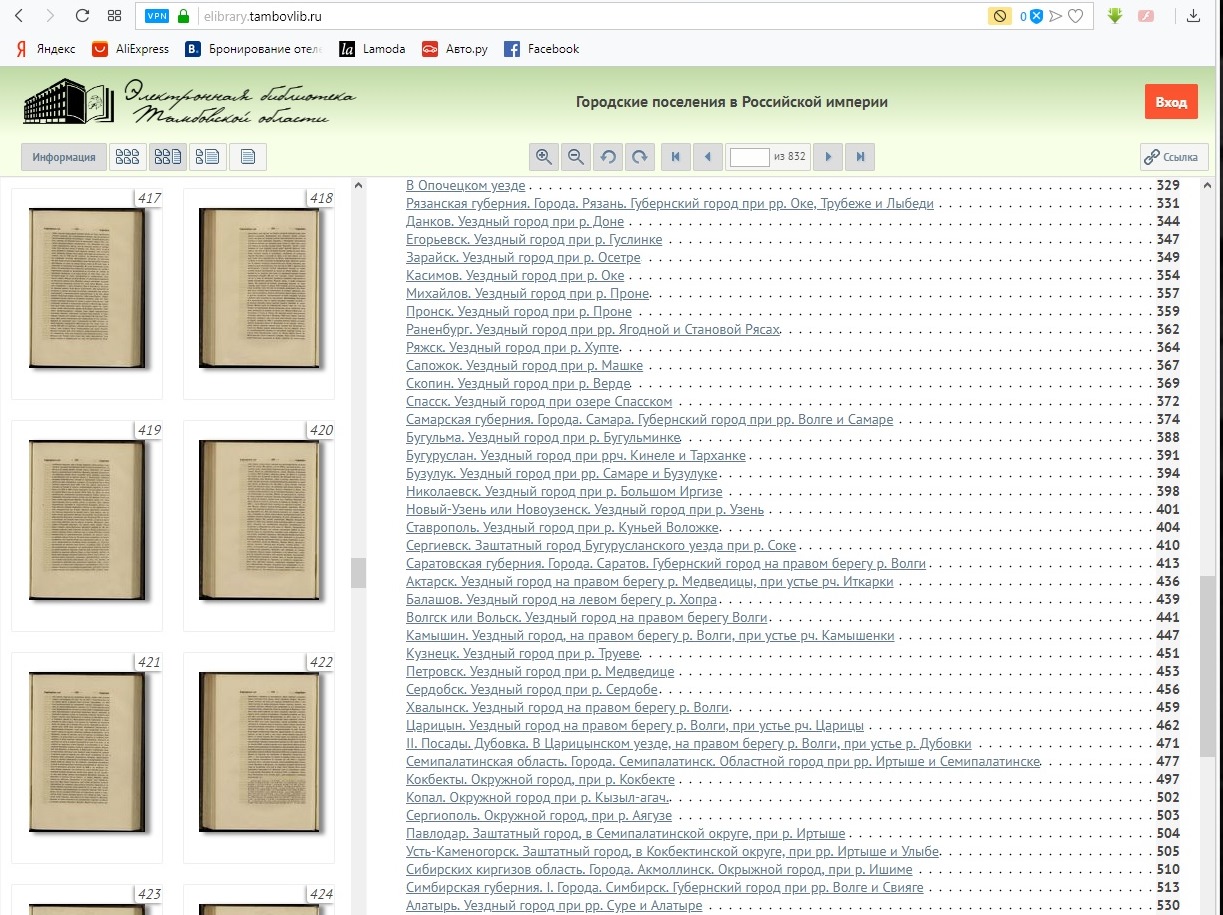The width and height of the screenshot is (1223, 915).
Task: Click the Flash plugin extension icon
Action: [x=1147, y=16]
